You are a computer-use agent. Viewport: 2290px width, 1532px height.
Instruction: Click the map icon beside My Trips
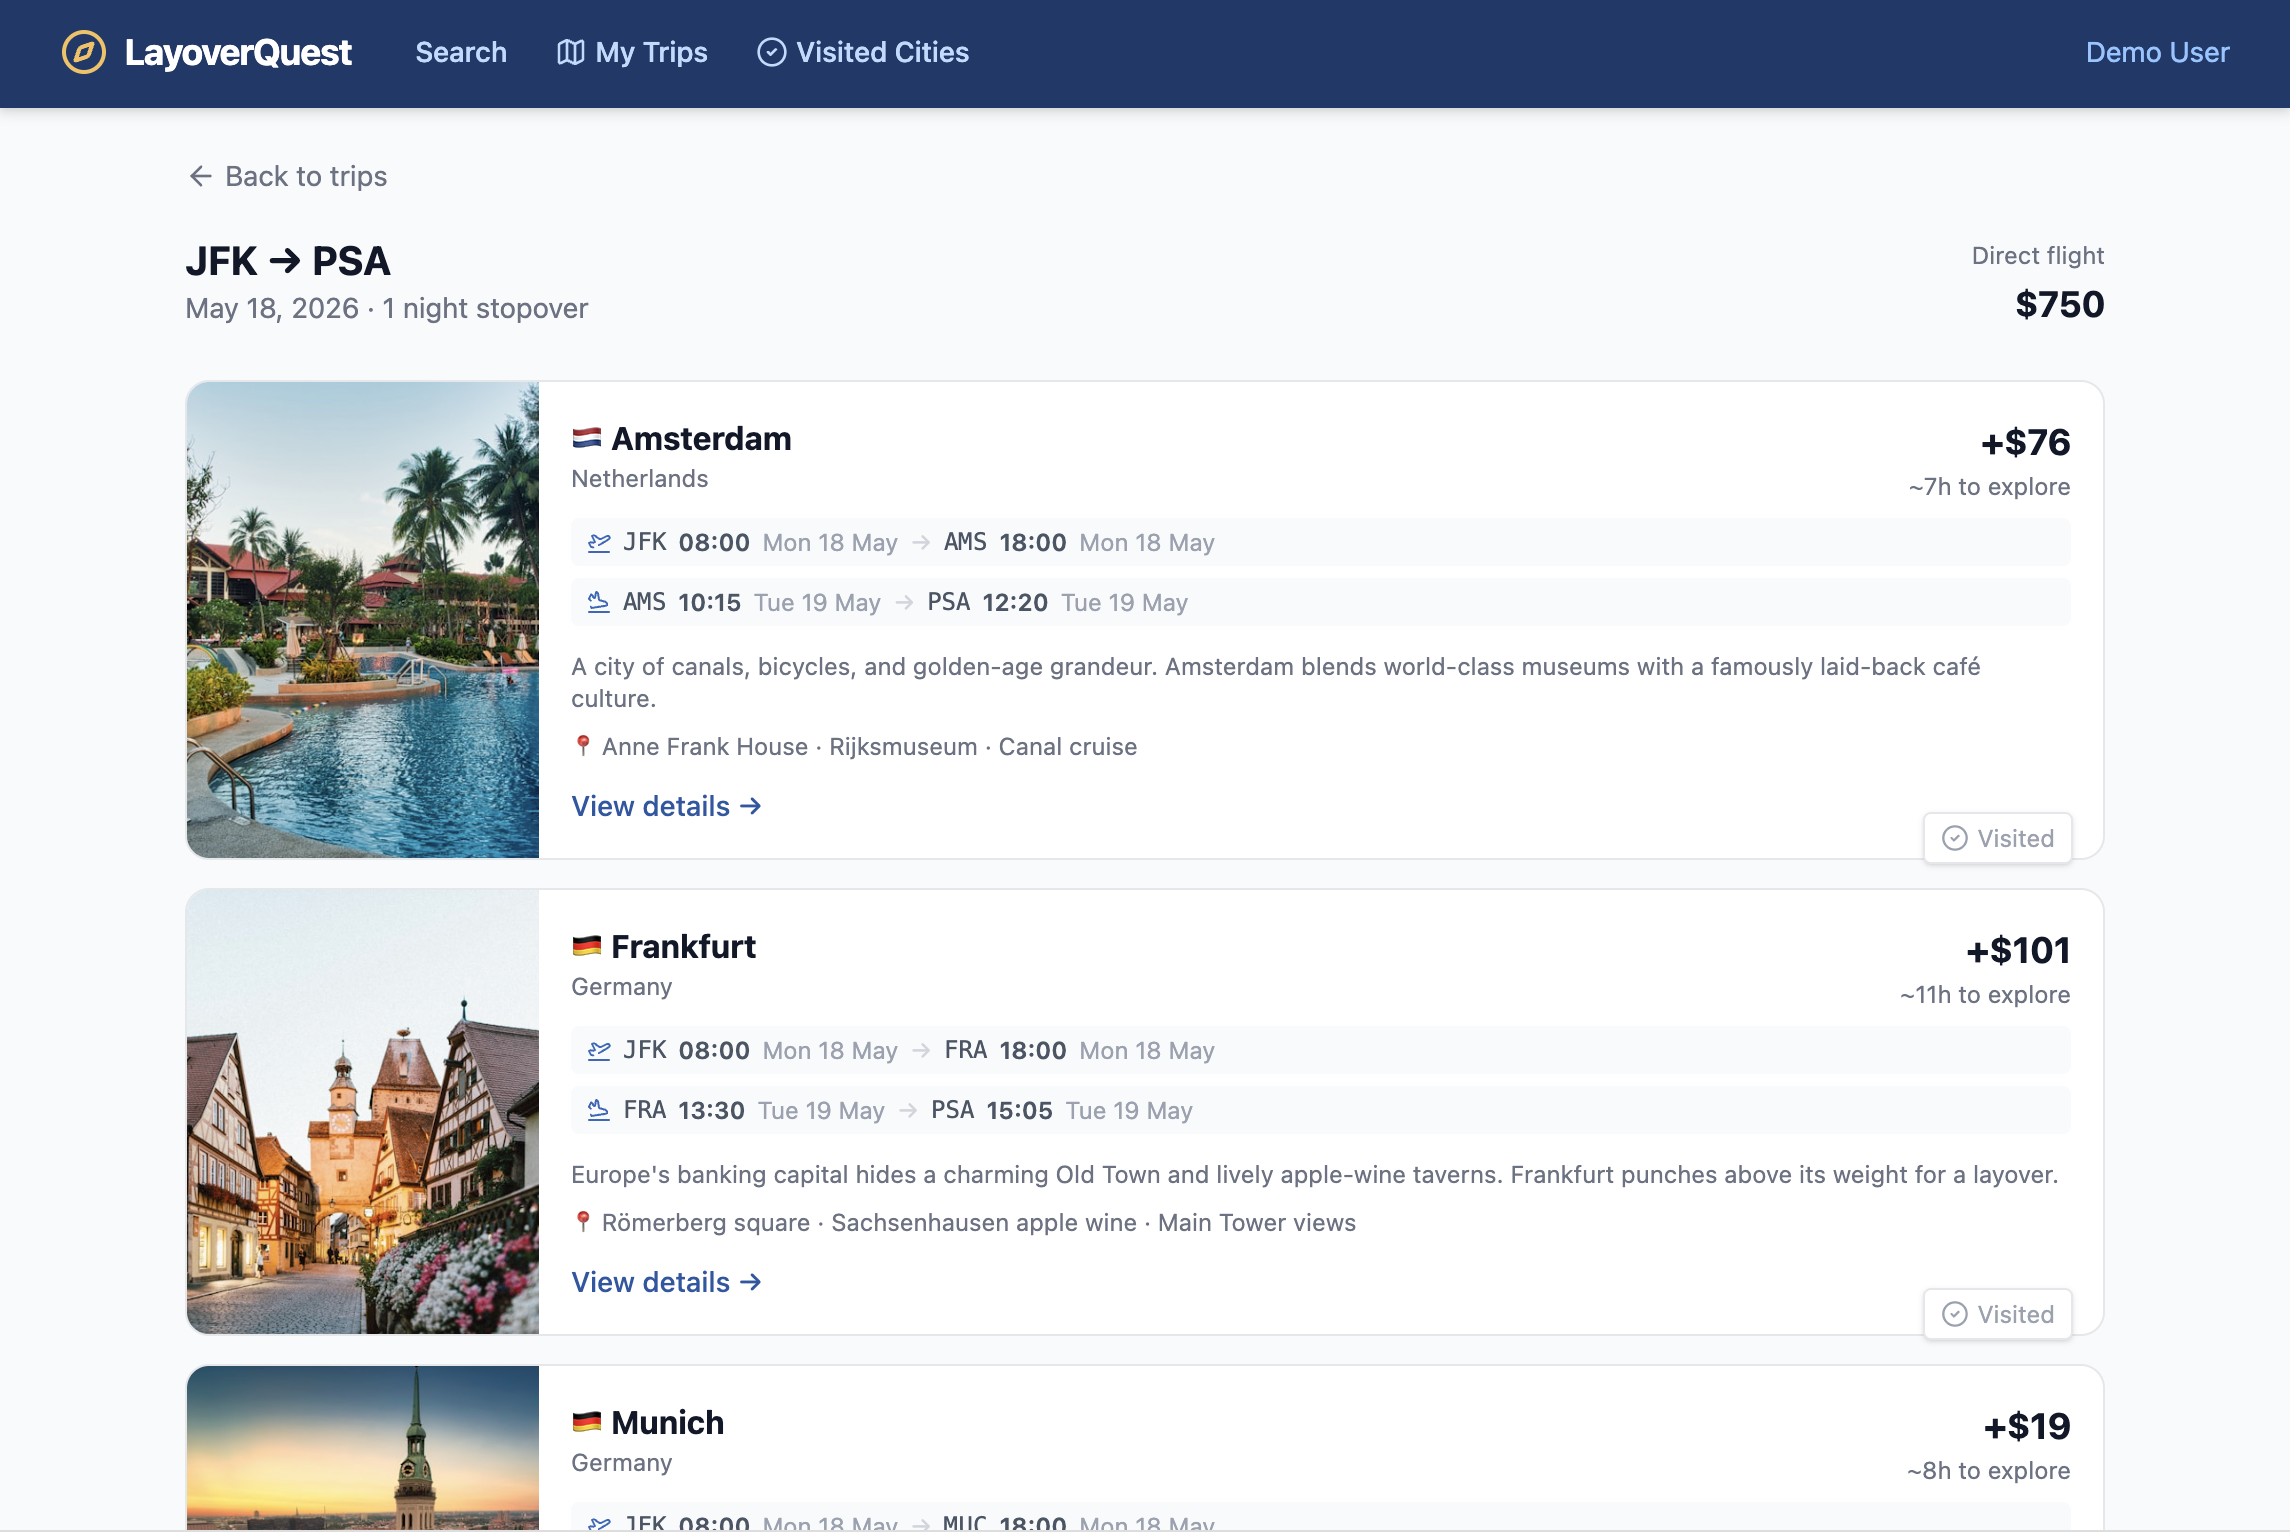pyautogui.click(x=570, y=52)
